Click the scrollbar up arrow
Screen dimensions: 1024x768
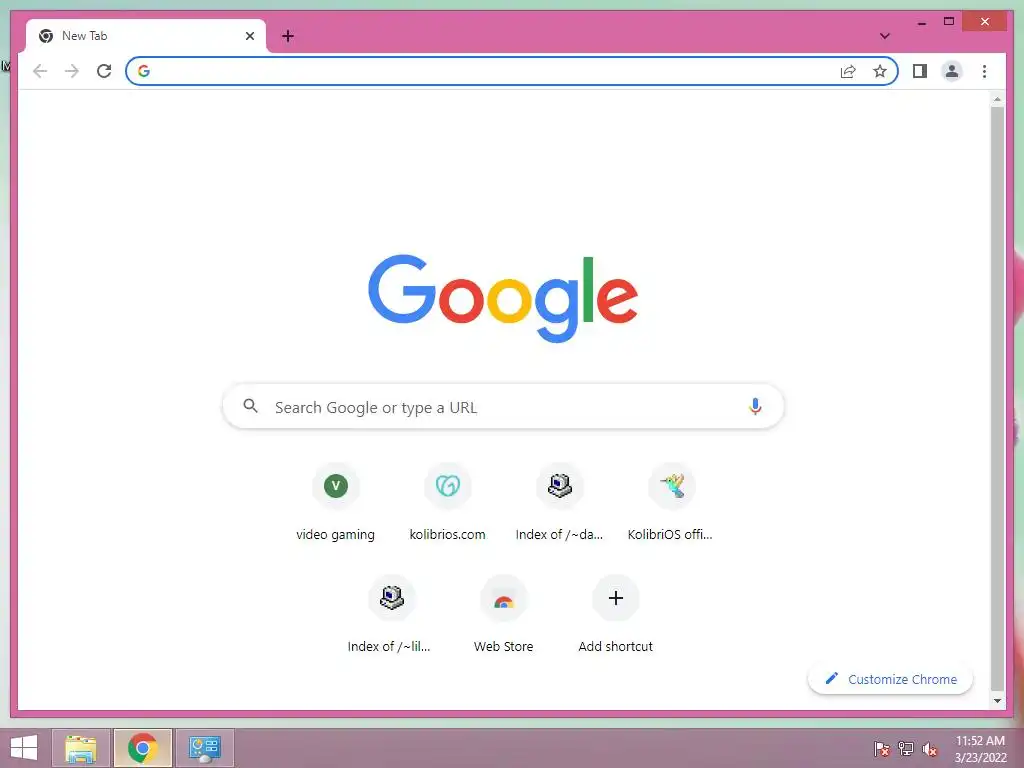tap(997, 99)
